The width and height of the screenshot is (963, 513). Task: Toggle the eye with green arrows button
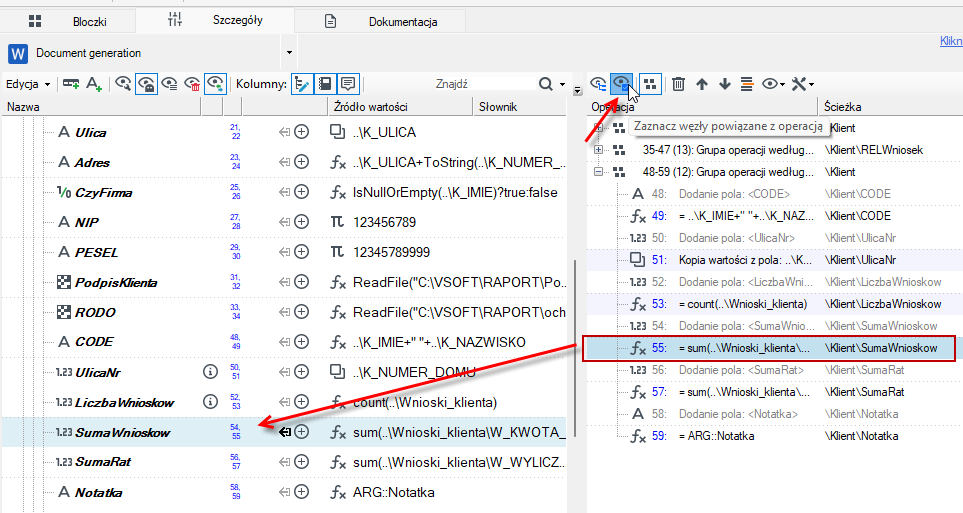click(x=216, y=84)
